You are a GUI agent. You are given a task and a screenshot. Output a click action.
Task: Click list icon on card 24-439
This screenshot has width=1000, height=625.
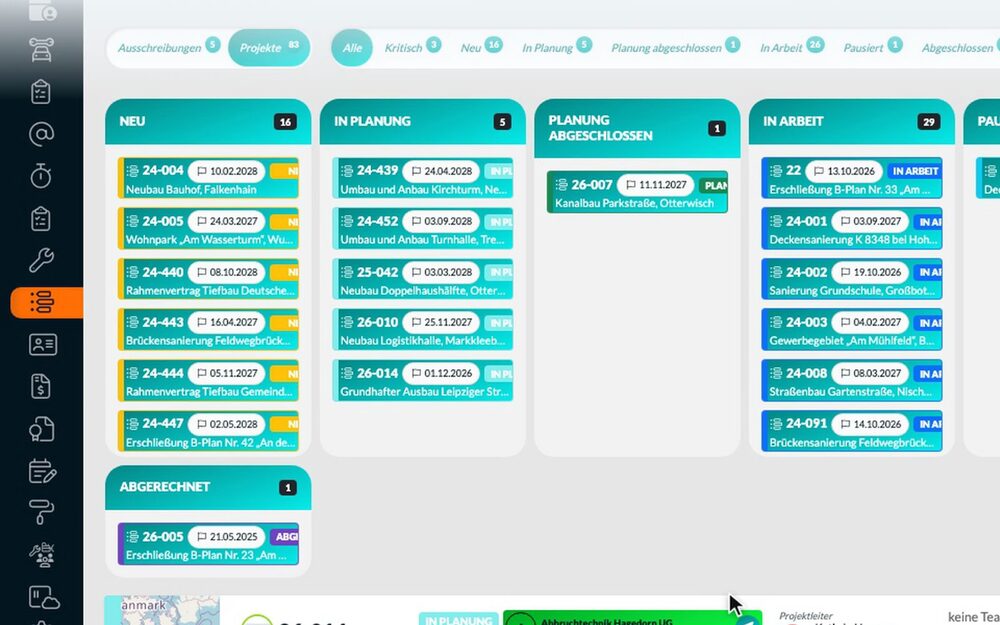pyautogui.click(x=347, y=171)
